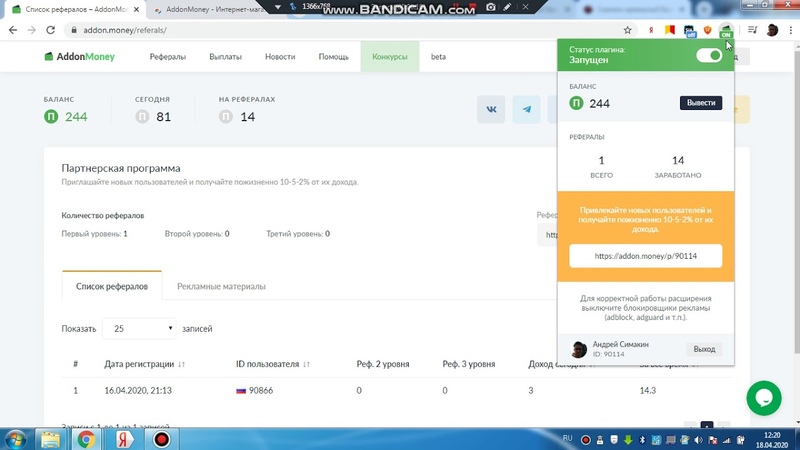The height and width of the screenshot is (450, 800).
Task: Click the AddonMoney extension icon in toolbar
Action: (x=726, y=31)
